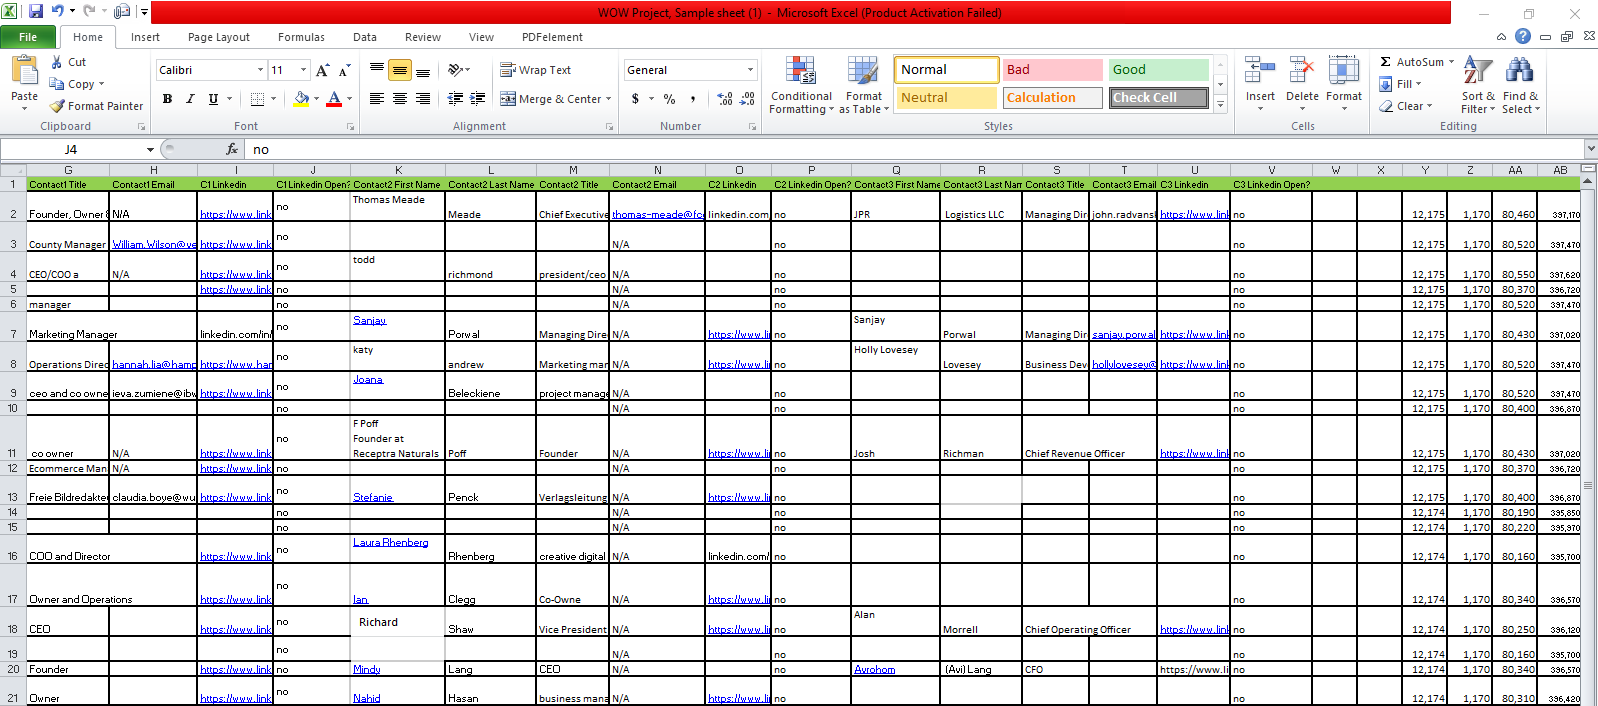Switch to the Data tab
This screenshot has width=1598, height=706.
coord(365,37)
